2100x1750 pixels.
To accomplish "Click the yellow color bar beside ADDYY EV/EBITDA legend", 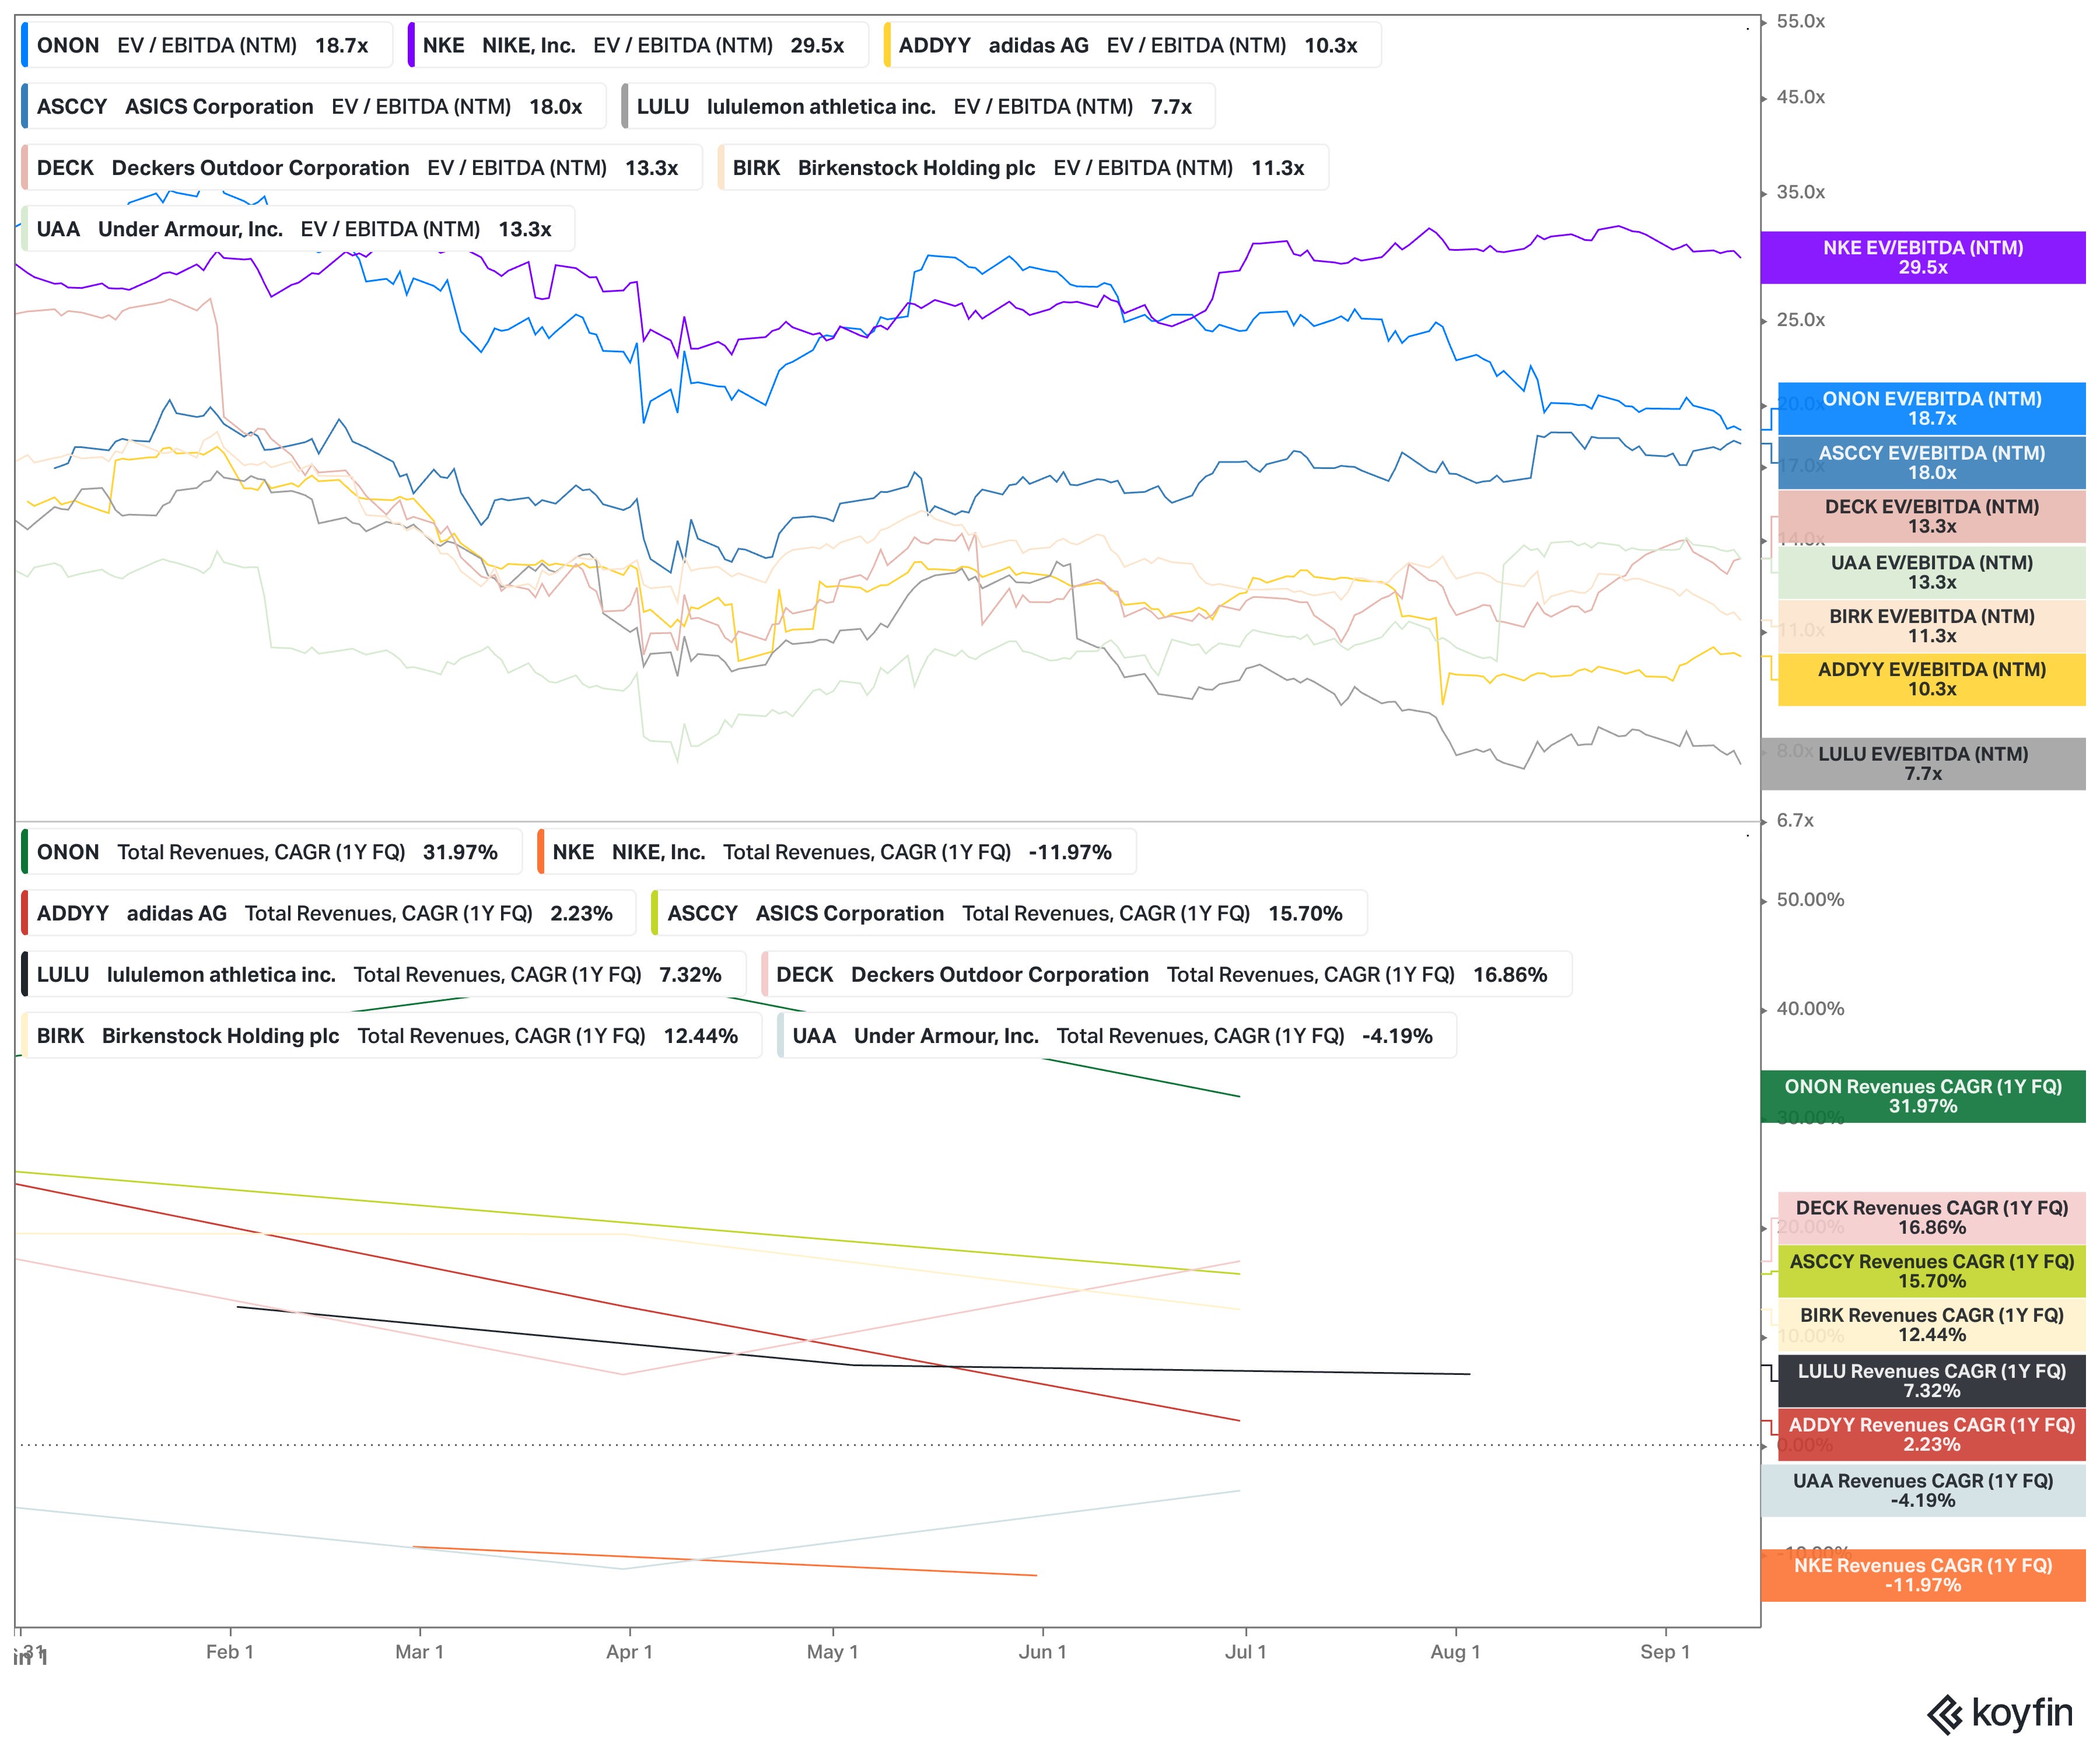I will [x=888, y=46].
